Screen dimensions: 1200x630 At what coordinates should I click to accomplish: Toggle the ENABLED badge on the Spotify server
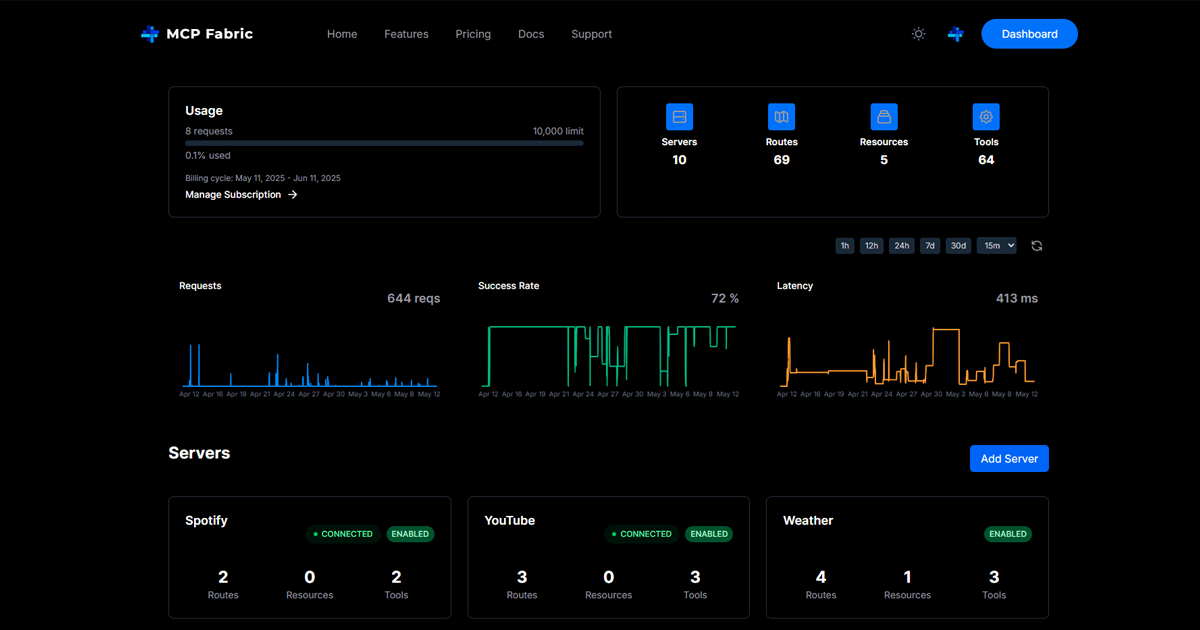[410, 534]
